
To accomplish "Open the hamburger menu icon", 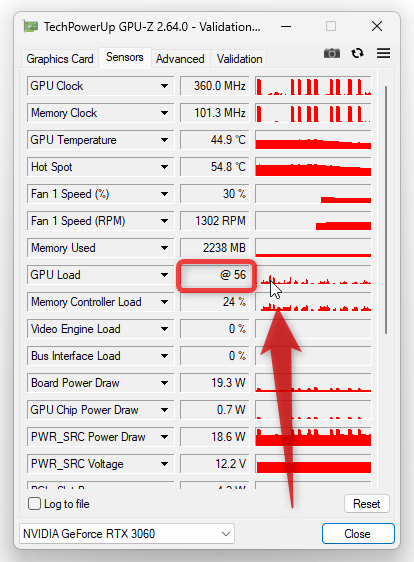I will point(383,53).
